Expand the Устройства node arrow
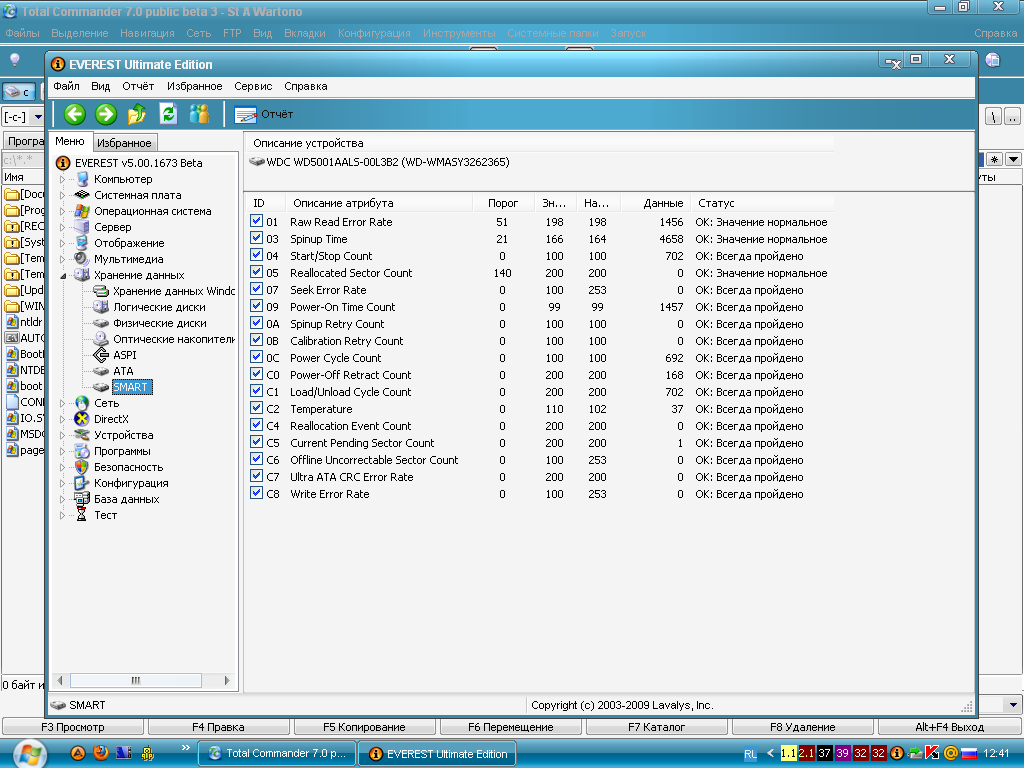 click(63, 435)
